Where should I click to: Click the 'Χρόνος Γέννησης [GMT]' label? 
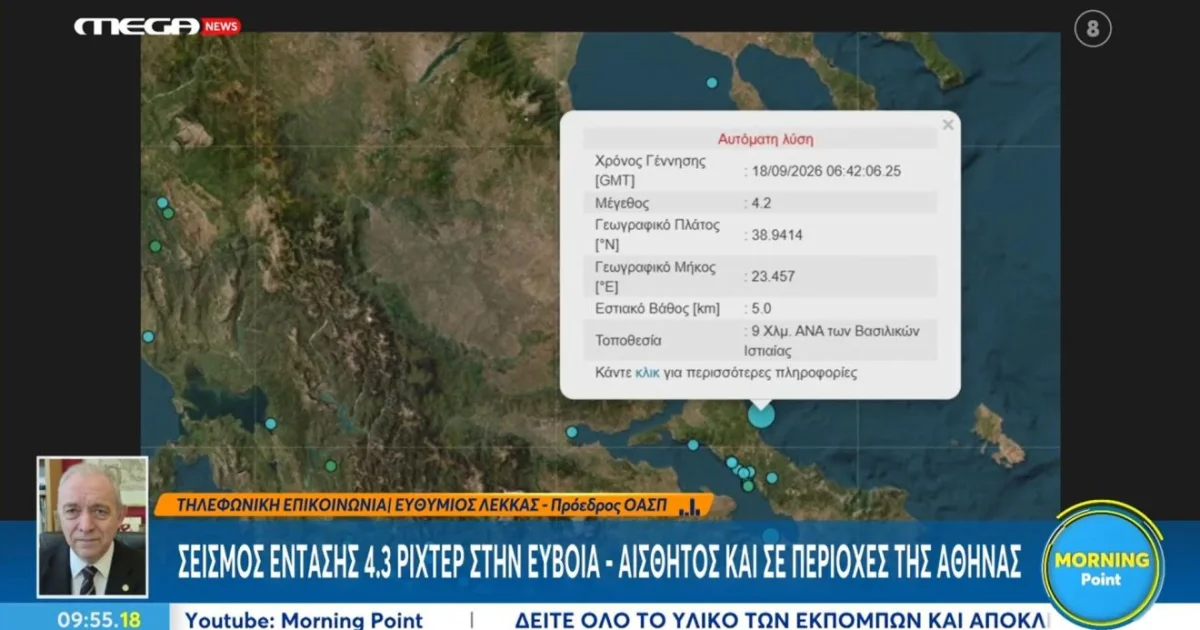pos(651,171)
